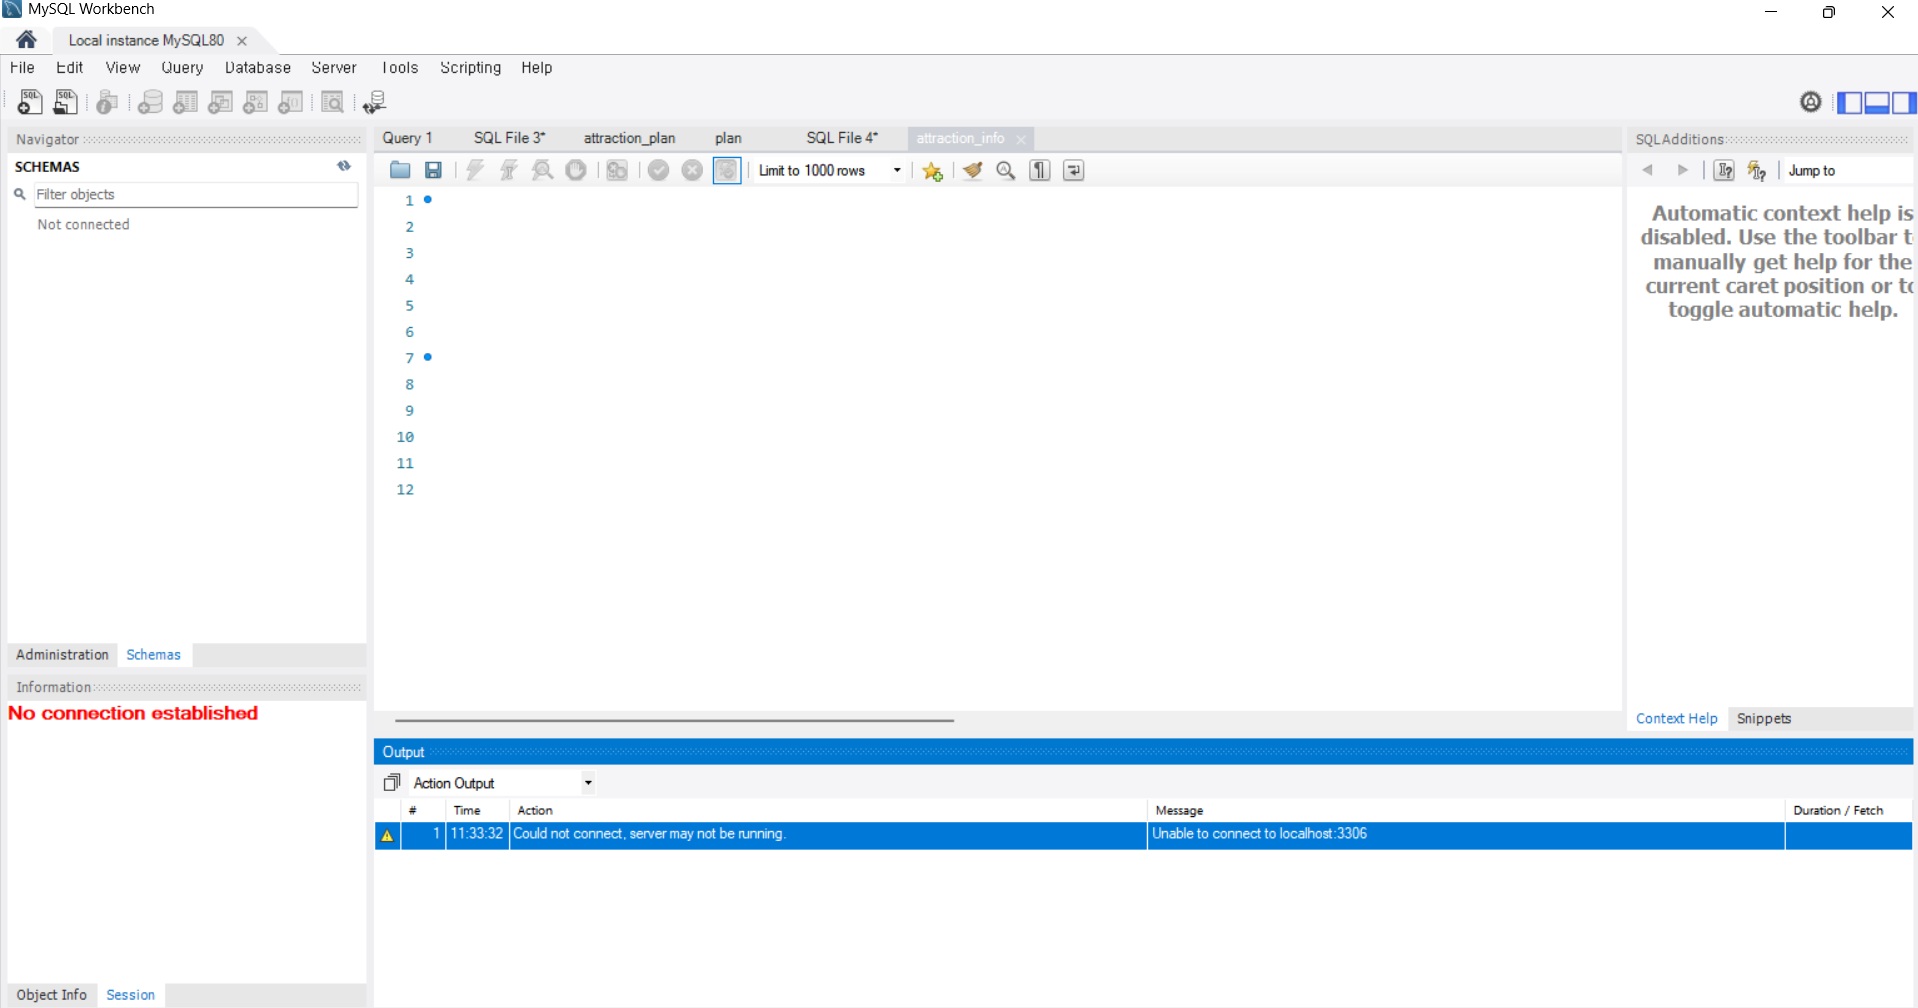1918x1008 pixels.
Task: Open a SQL script file in new tab
Action: 65,102
